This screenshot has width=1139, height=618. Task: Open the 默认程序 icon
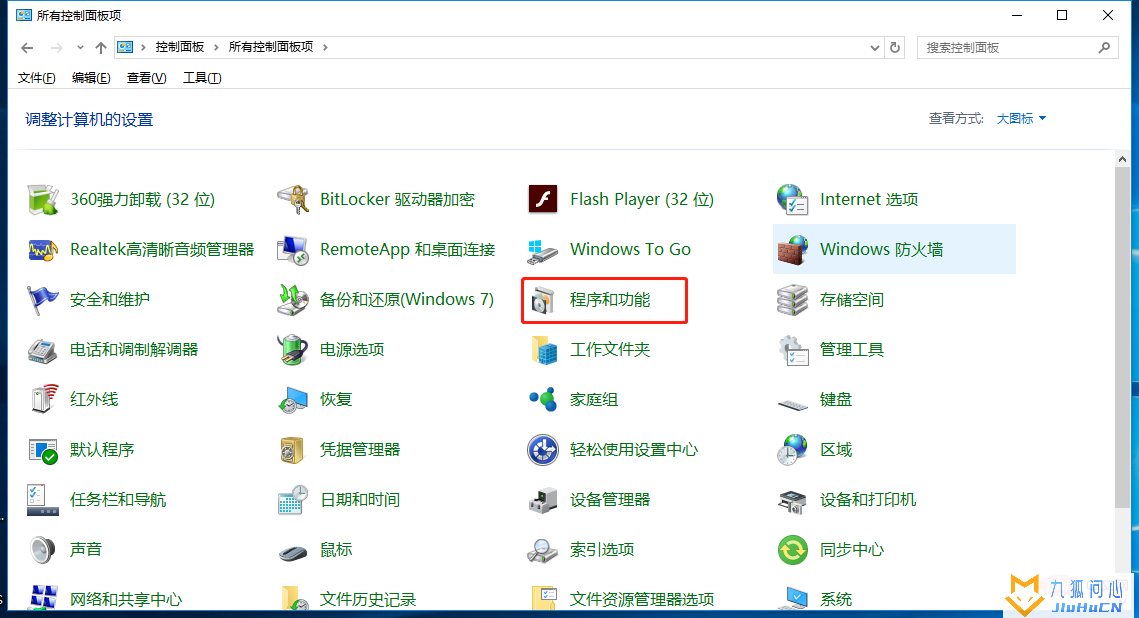tap(43, 450)
